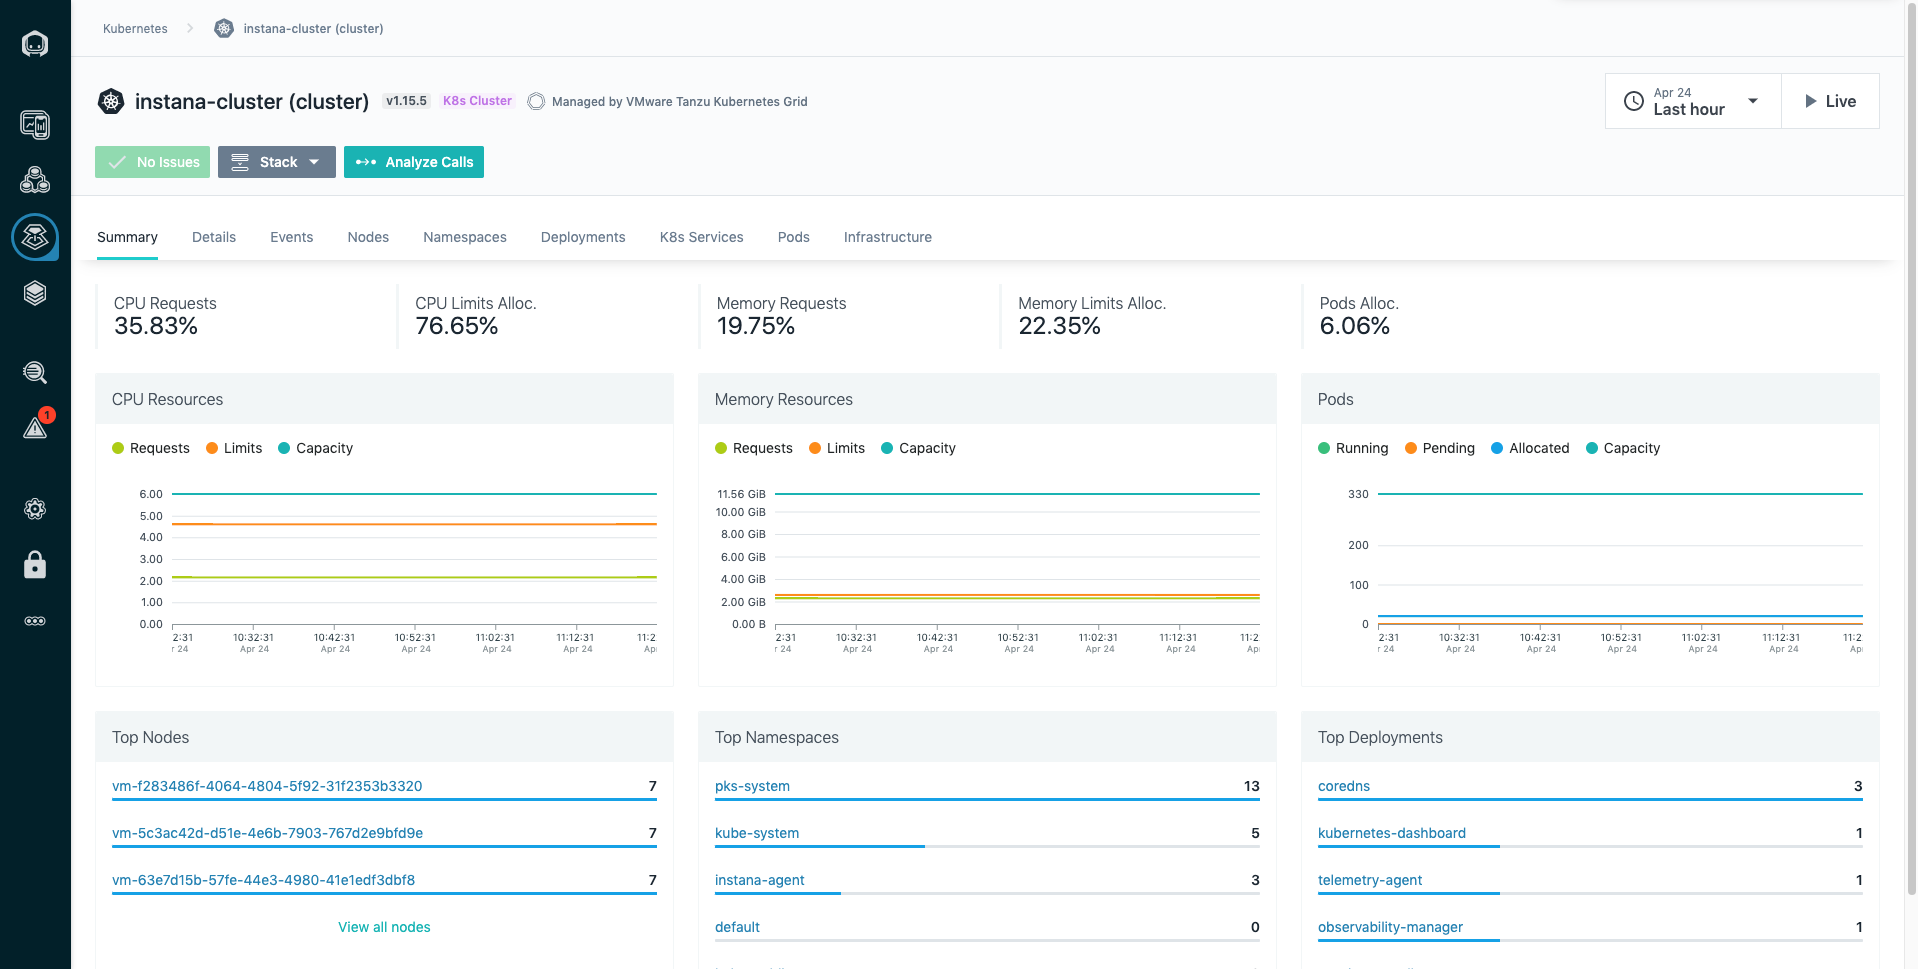
Task: Open the Last hour time range dropdown
Action: click(1693, 101)
